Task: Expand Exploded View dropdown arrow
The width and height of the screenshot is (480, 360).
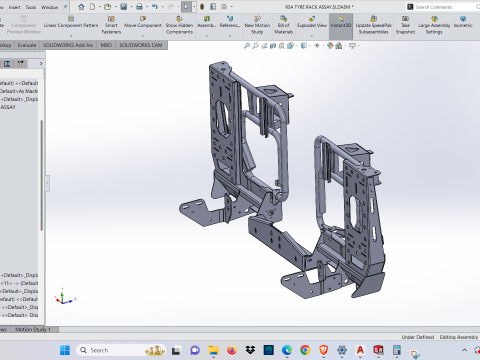Action: pyautogui.click(x=312, y=36)
